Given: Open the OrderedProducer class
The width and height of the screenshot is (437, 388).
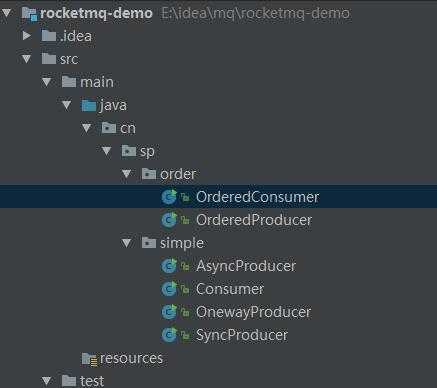Looking at the screenshot, I should [x=254, y=220].
